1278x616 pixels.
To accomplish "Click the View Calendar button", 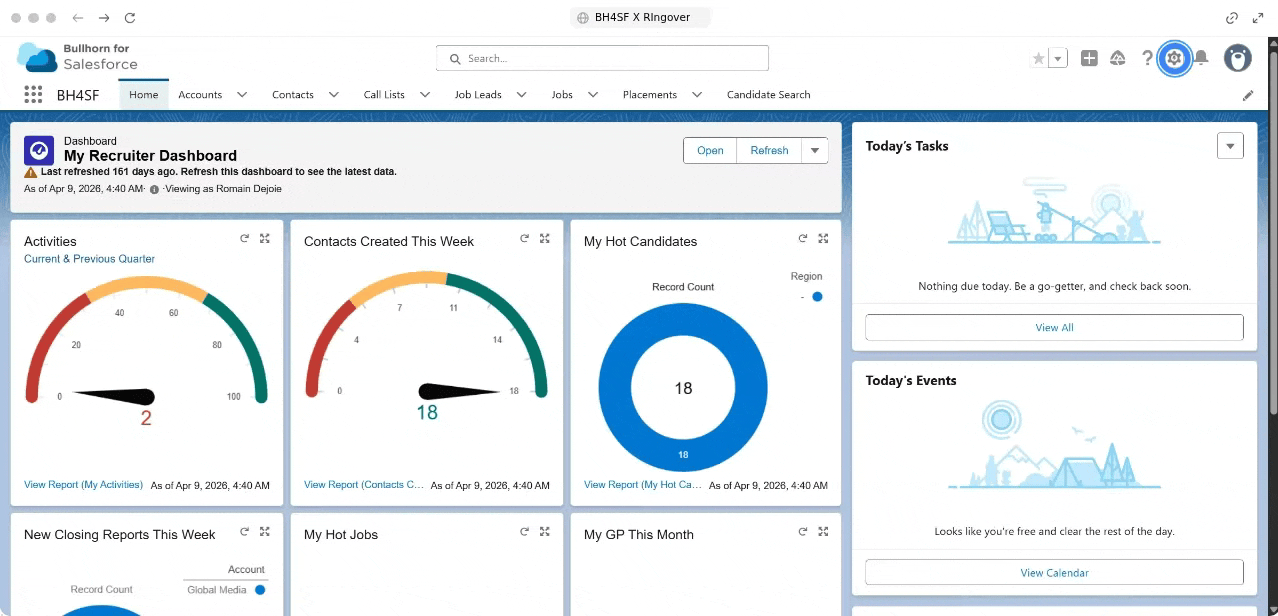I will point(1054,573).
